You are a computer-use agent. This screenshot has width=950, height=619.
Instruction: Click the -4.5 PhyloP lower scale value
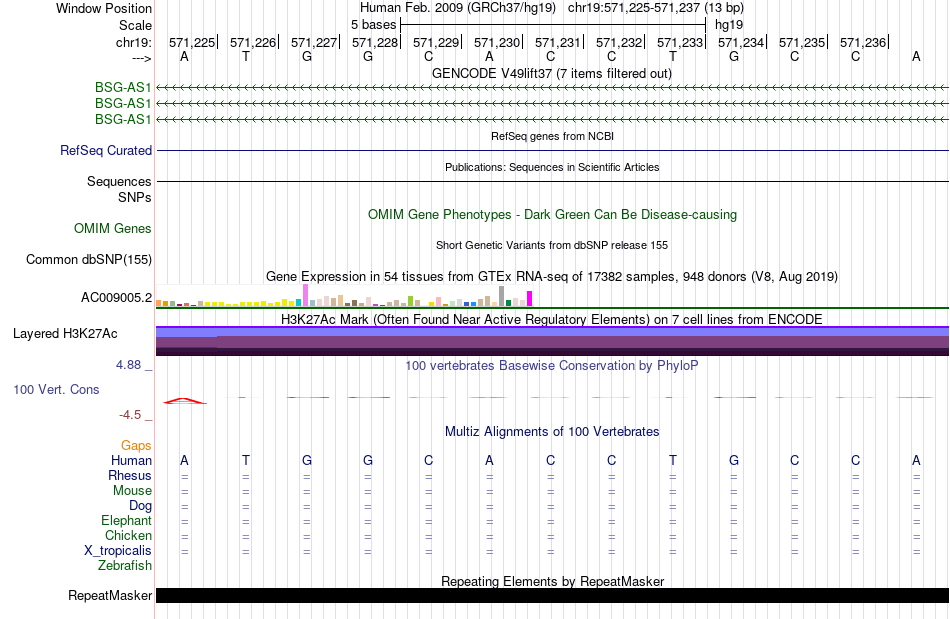click(130, 415)
